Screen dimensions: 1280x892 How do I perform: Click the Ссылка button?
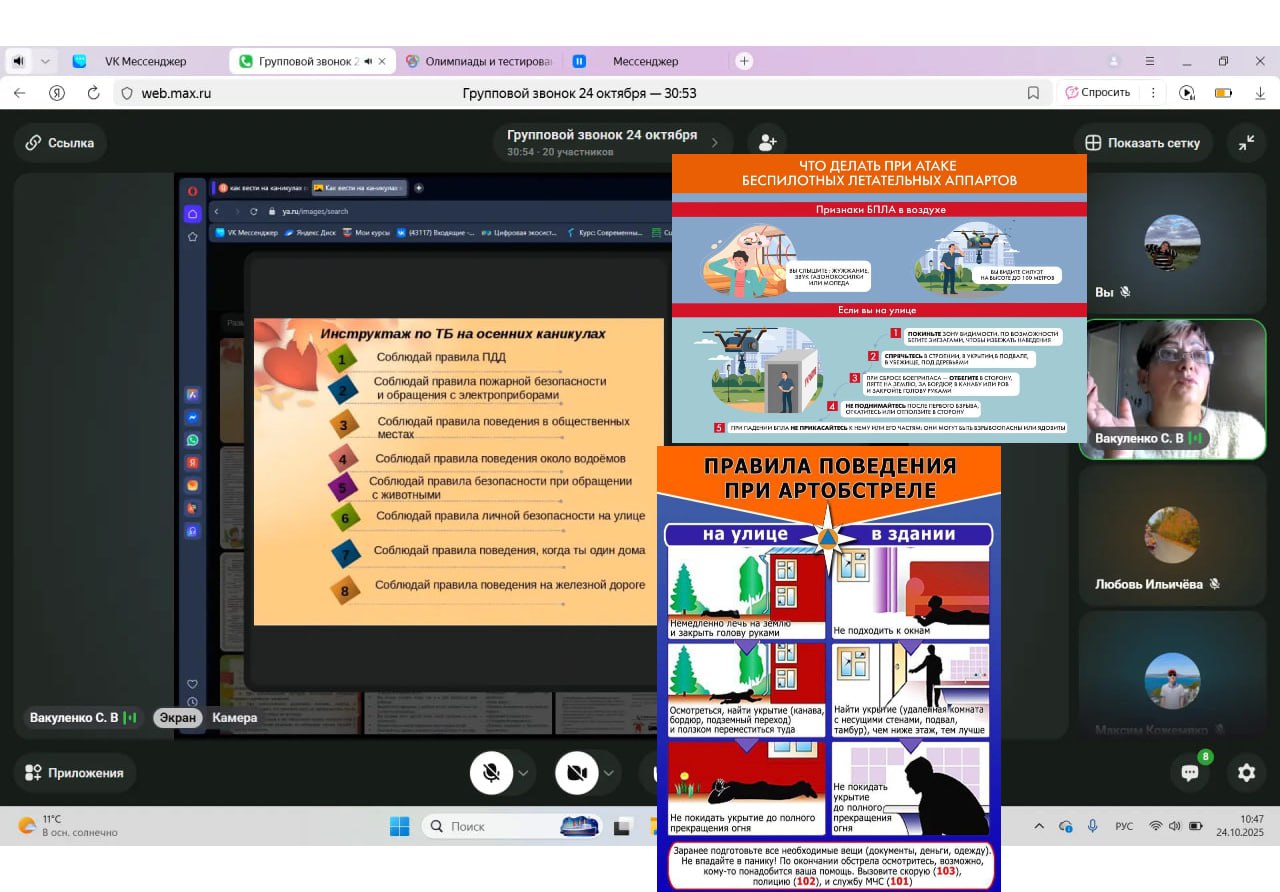pos(61,143)
